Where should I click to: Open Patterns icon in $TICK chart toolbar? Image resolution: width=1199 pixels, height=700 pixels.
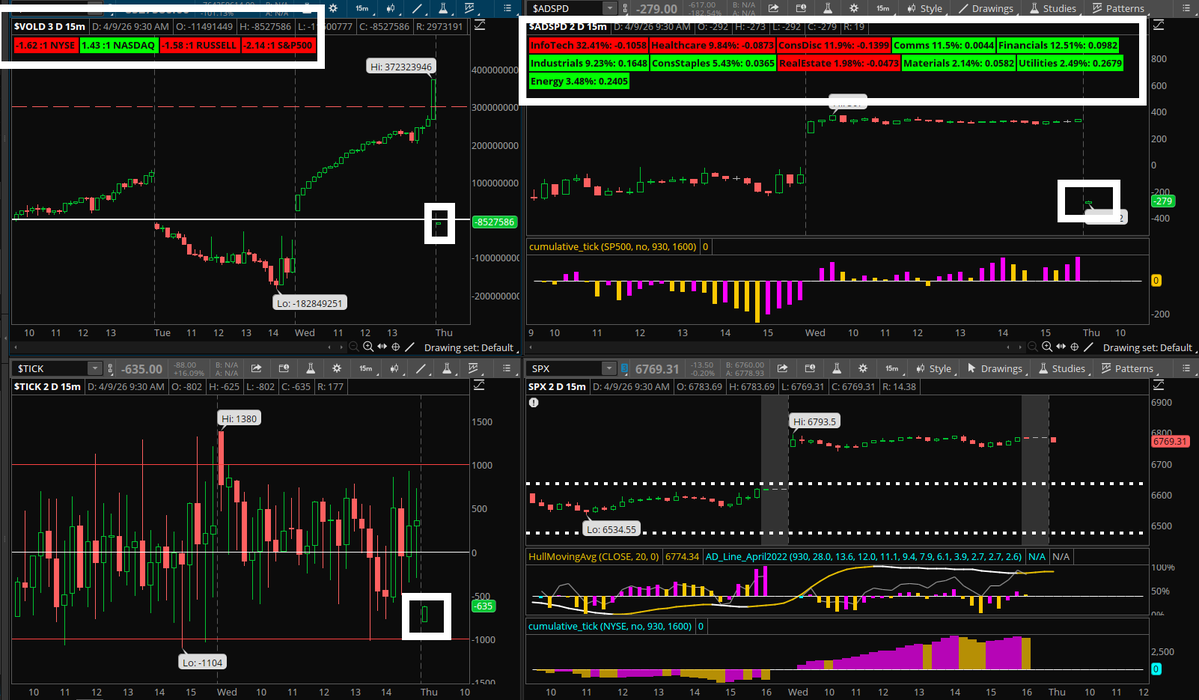pos(473,369)
